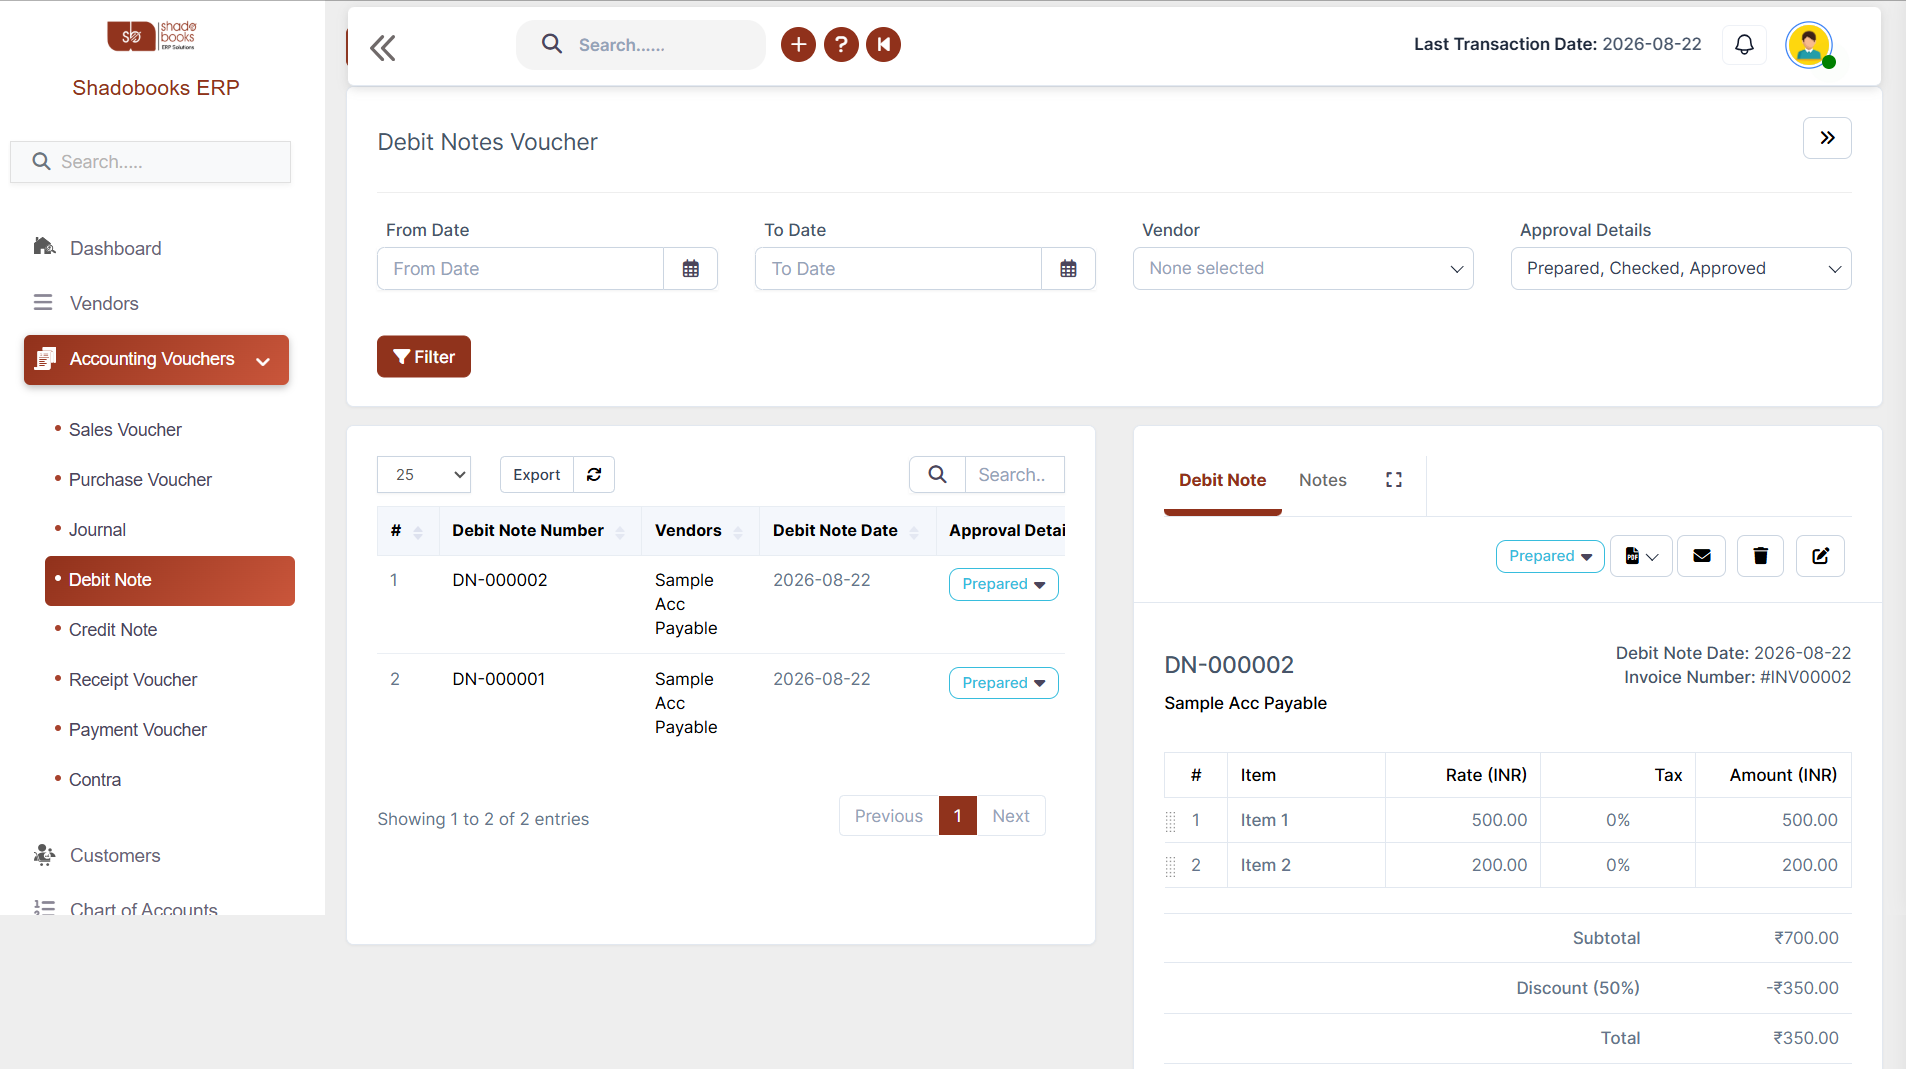Open Credit Note in sidebar
The image size is (1906, 1069).
click(113, 630)
